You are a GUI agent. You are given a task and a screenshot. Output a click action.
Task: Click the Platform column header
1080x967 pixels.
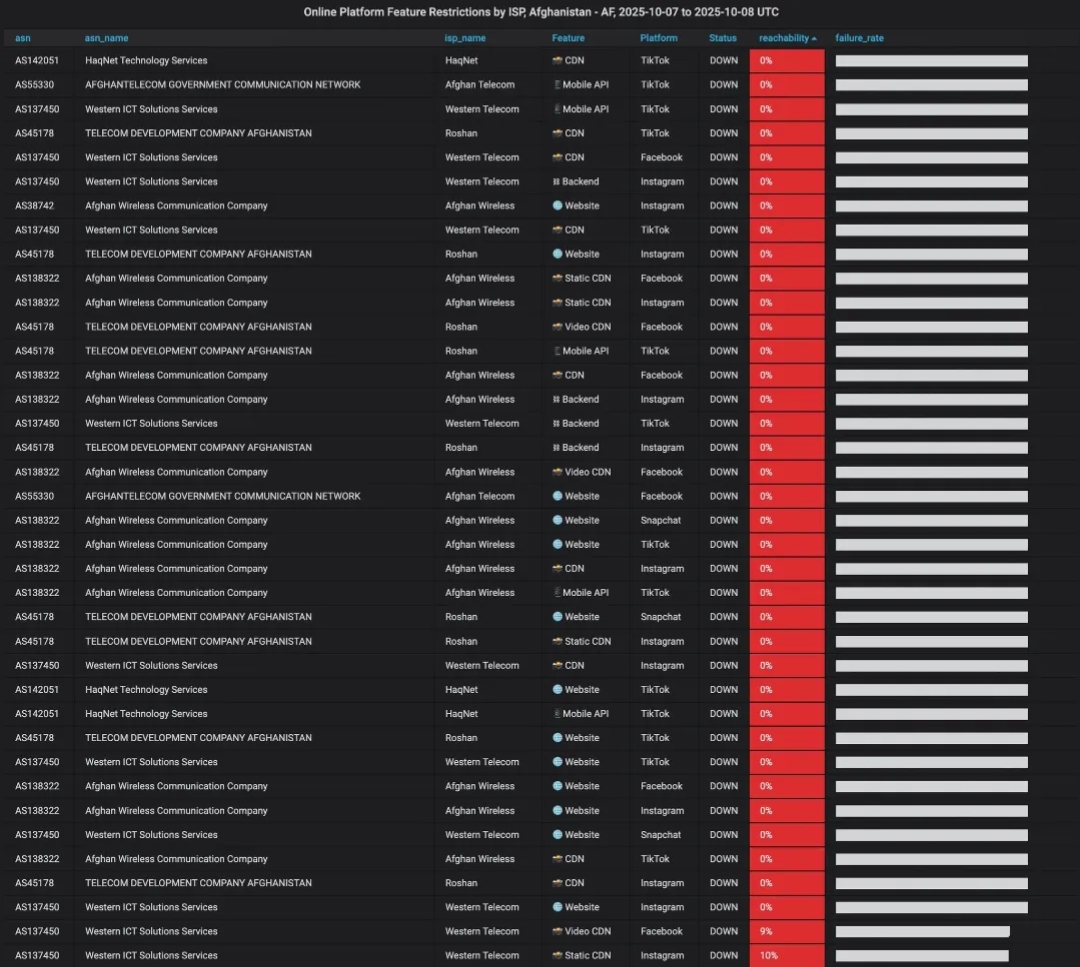(659, 38)
